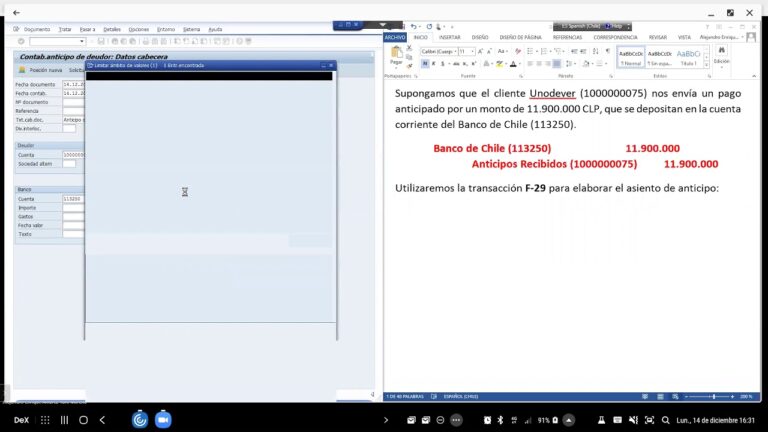The height and width of the screenshot is (432, 768).
Task: Collapse the Word ribbon chevron
Action: (x=754, y=76)
